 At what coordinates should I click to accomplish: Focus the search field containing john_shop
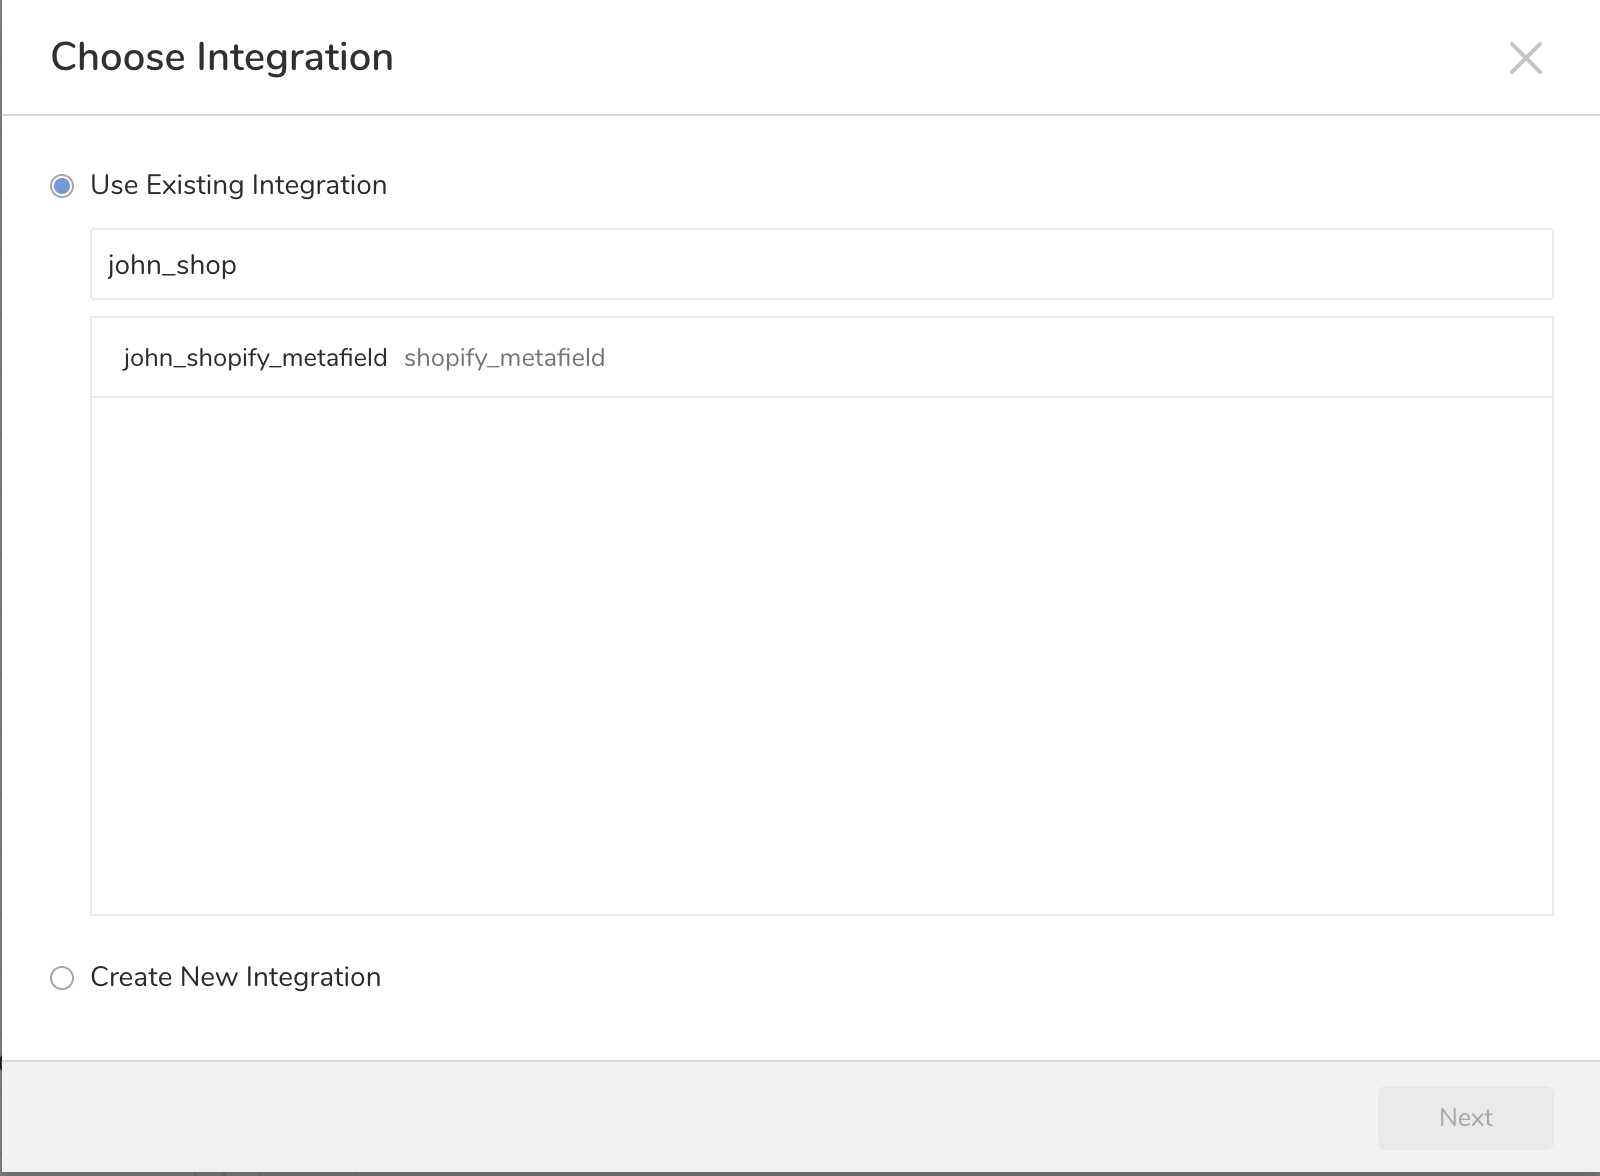coord(820,264)
